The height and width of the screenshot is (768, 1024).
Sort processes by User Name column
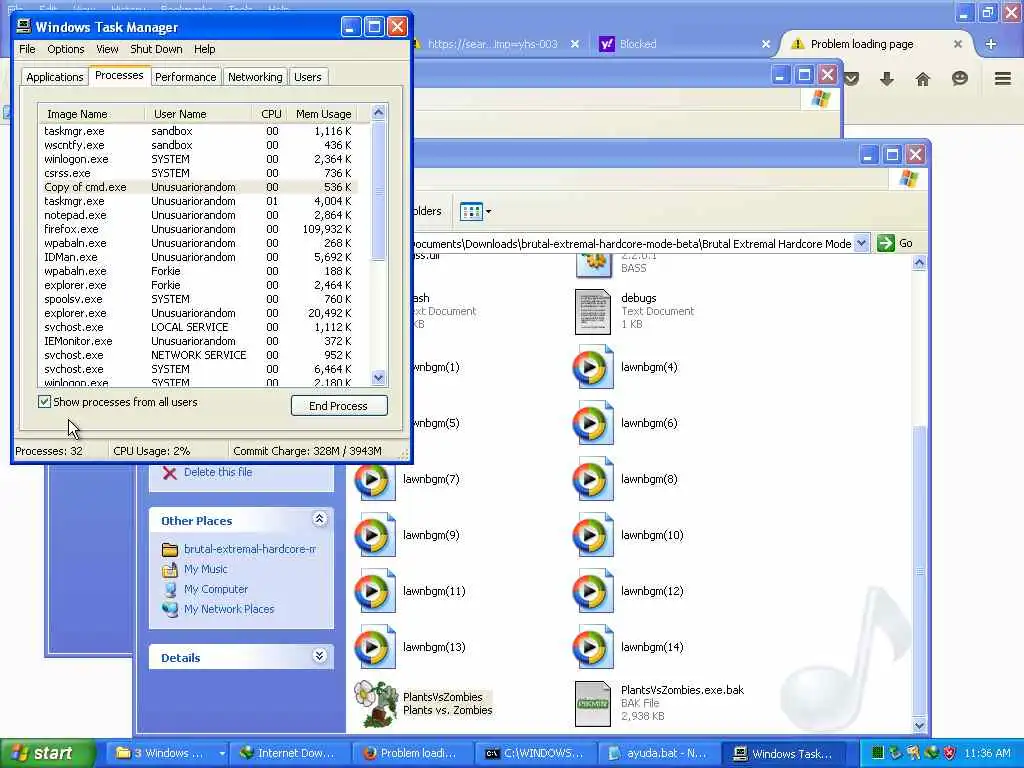tap(198, 114)
